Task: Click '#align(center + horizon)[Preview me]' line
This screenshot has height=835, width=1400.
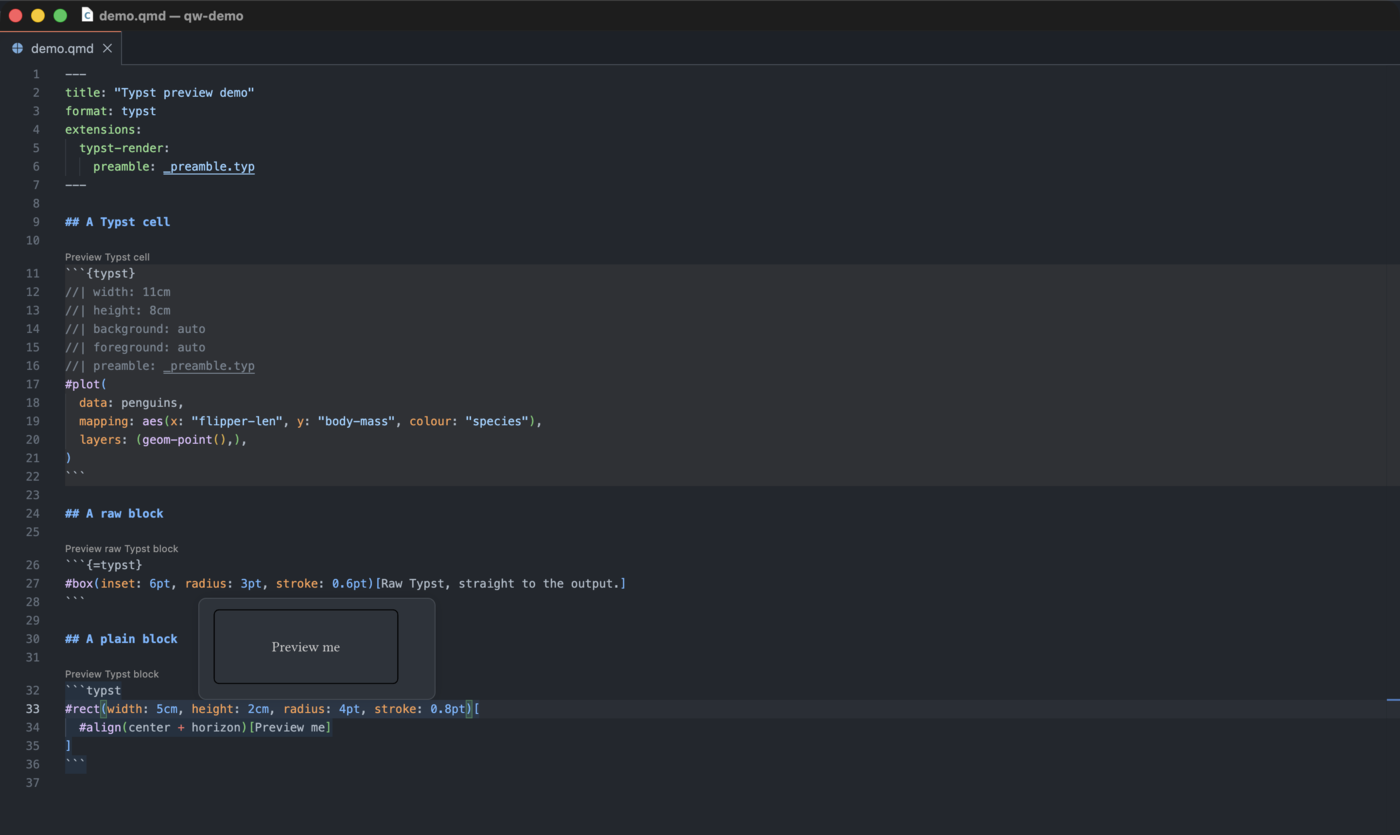Action: click(x=205, y=728)
